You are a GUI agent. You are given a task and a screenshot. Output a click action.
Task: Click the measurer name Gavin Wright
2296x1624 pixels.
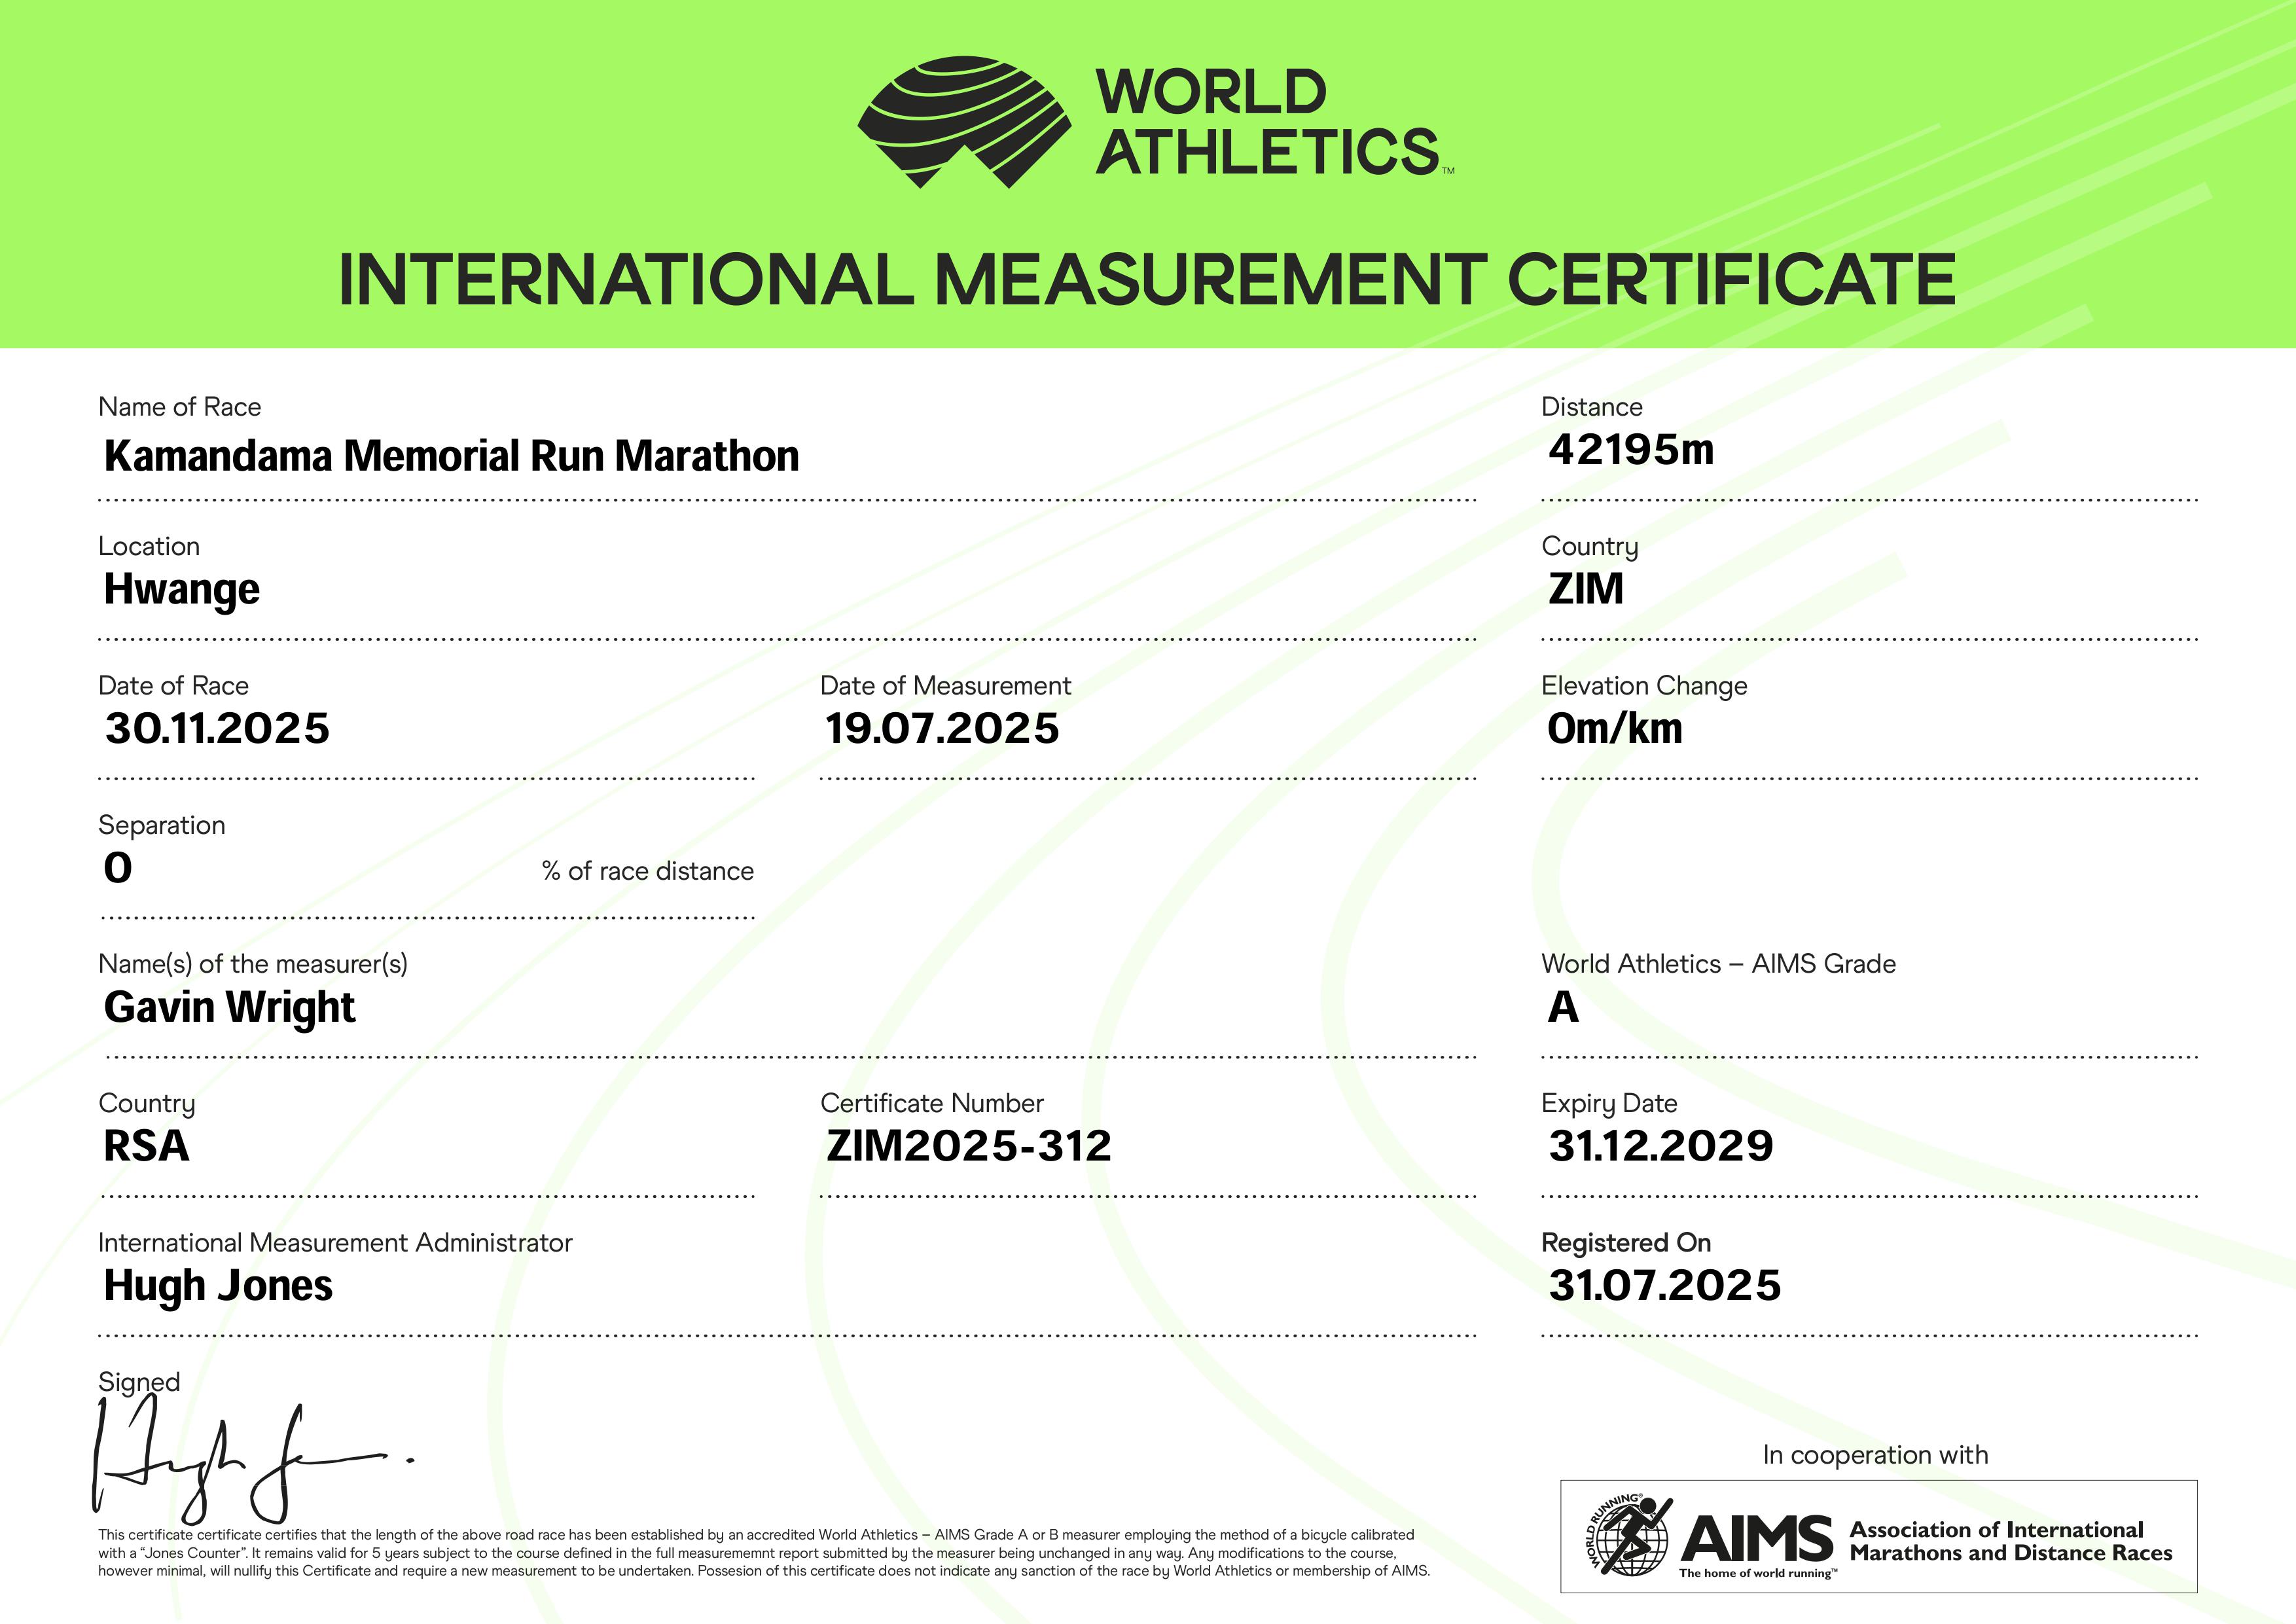[x=229, y=1007]
